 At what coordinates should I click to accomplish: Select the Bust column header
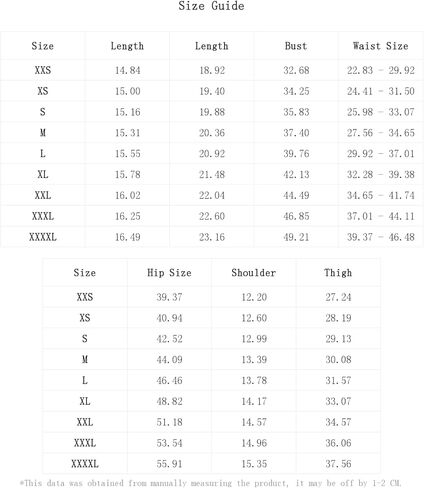pyautogui.click(x=296, y=46)
